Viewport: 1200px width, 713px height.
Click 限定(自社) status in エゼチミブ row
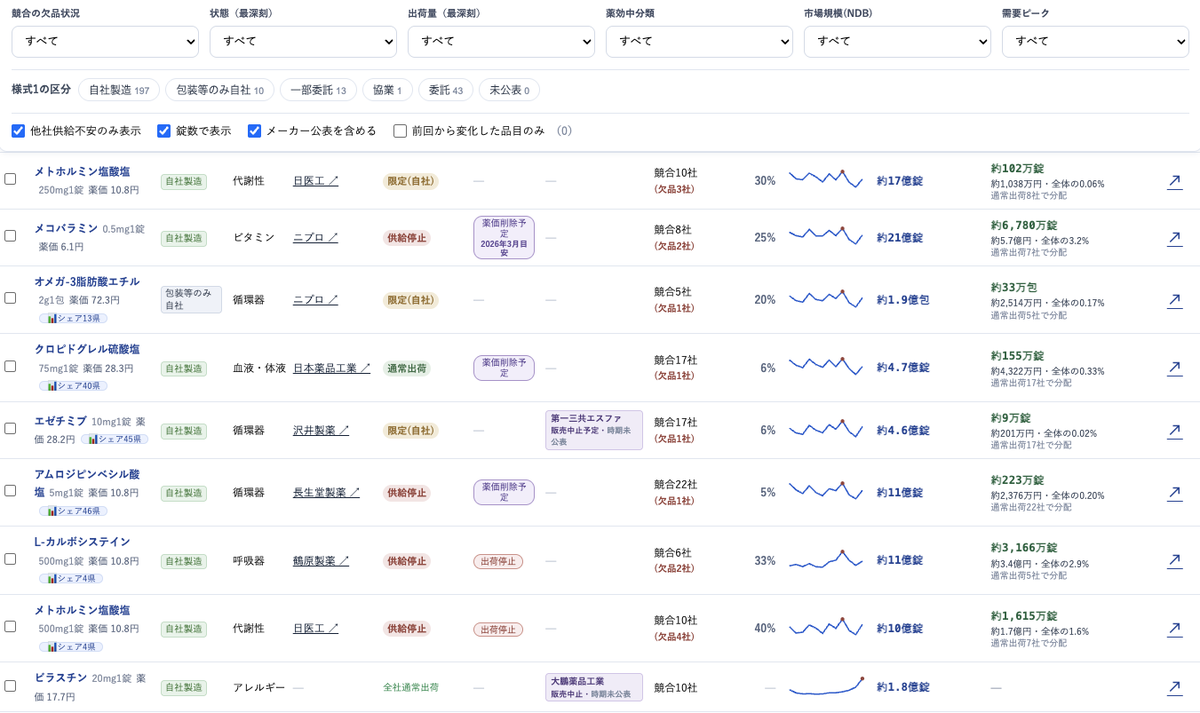click(410, 430)
